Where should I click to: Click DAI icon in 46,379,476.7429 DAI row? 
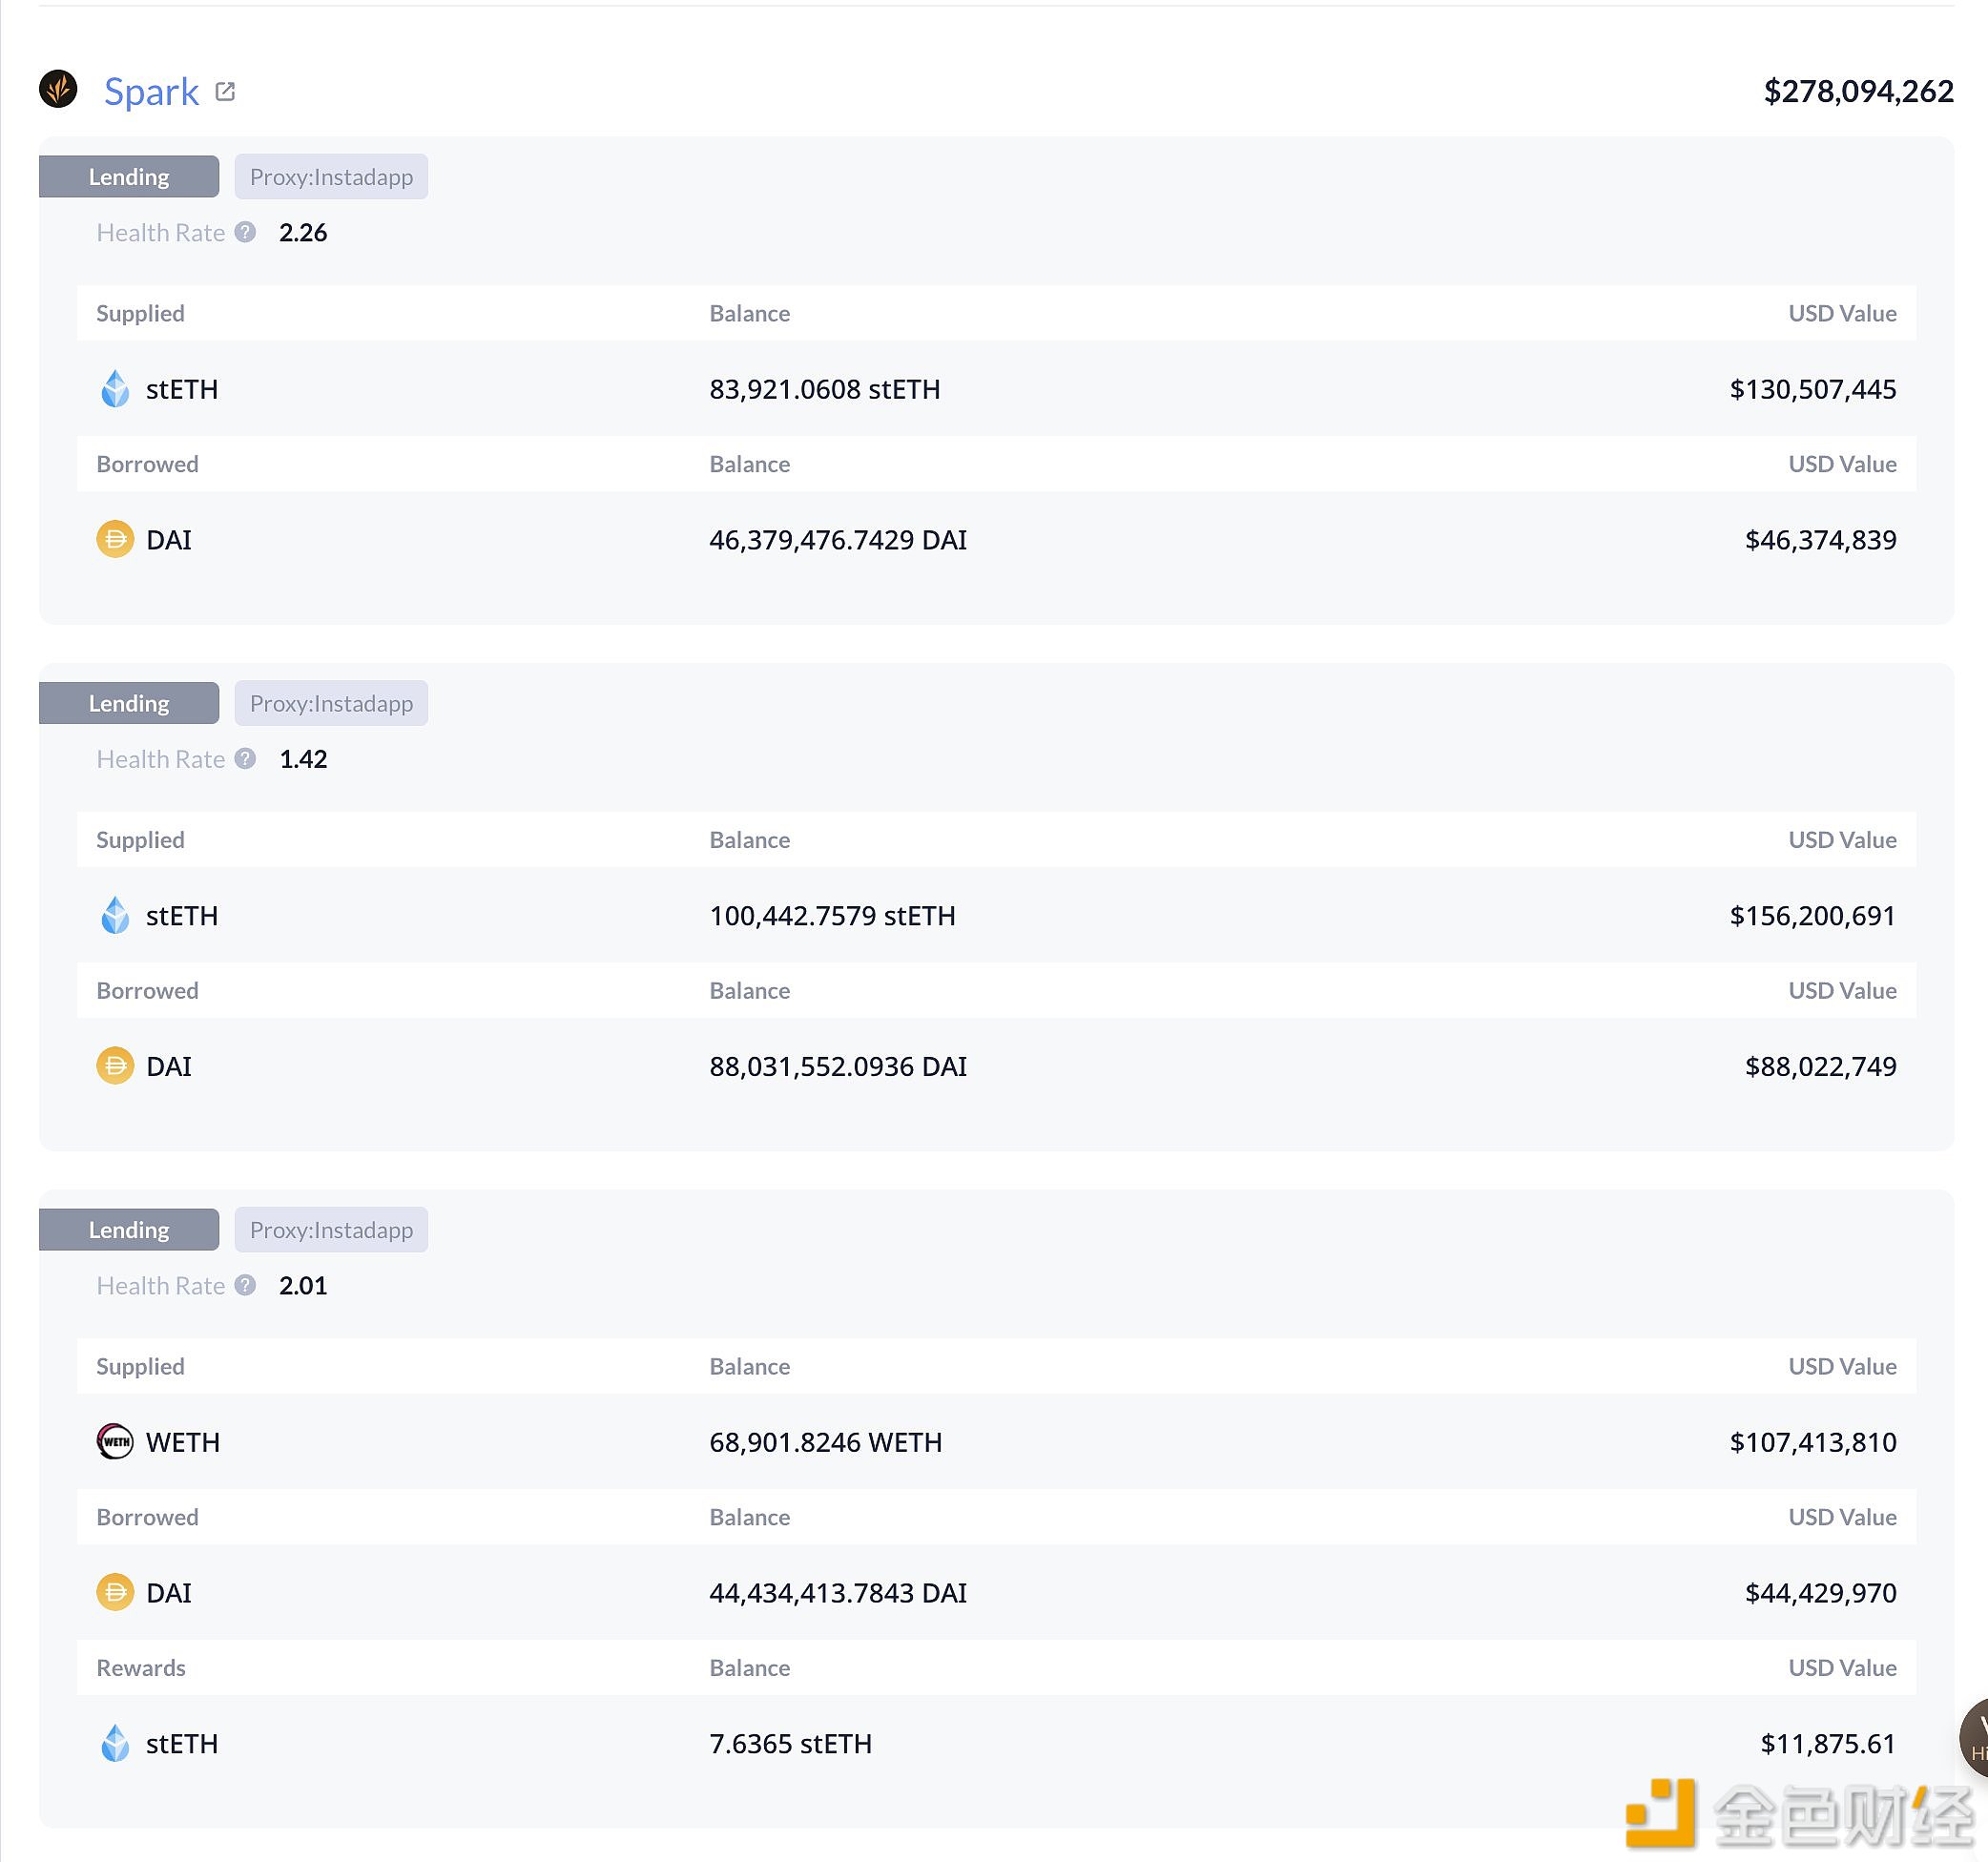pos(115,540)
